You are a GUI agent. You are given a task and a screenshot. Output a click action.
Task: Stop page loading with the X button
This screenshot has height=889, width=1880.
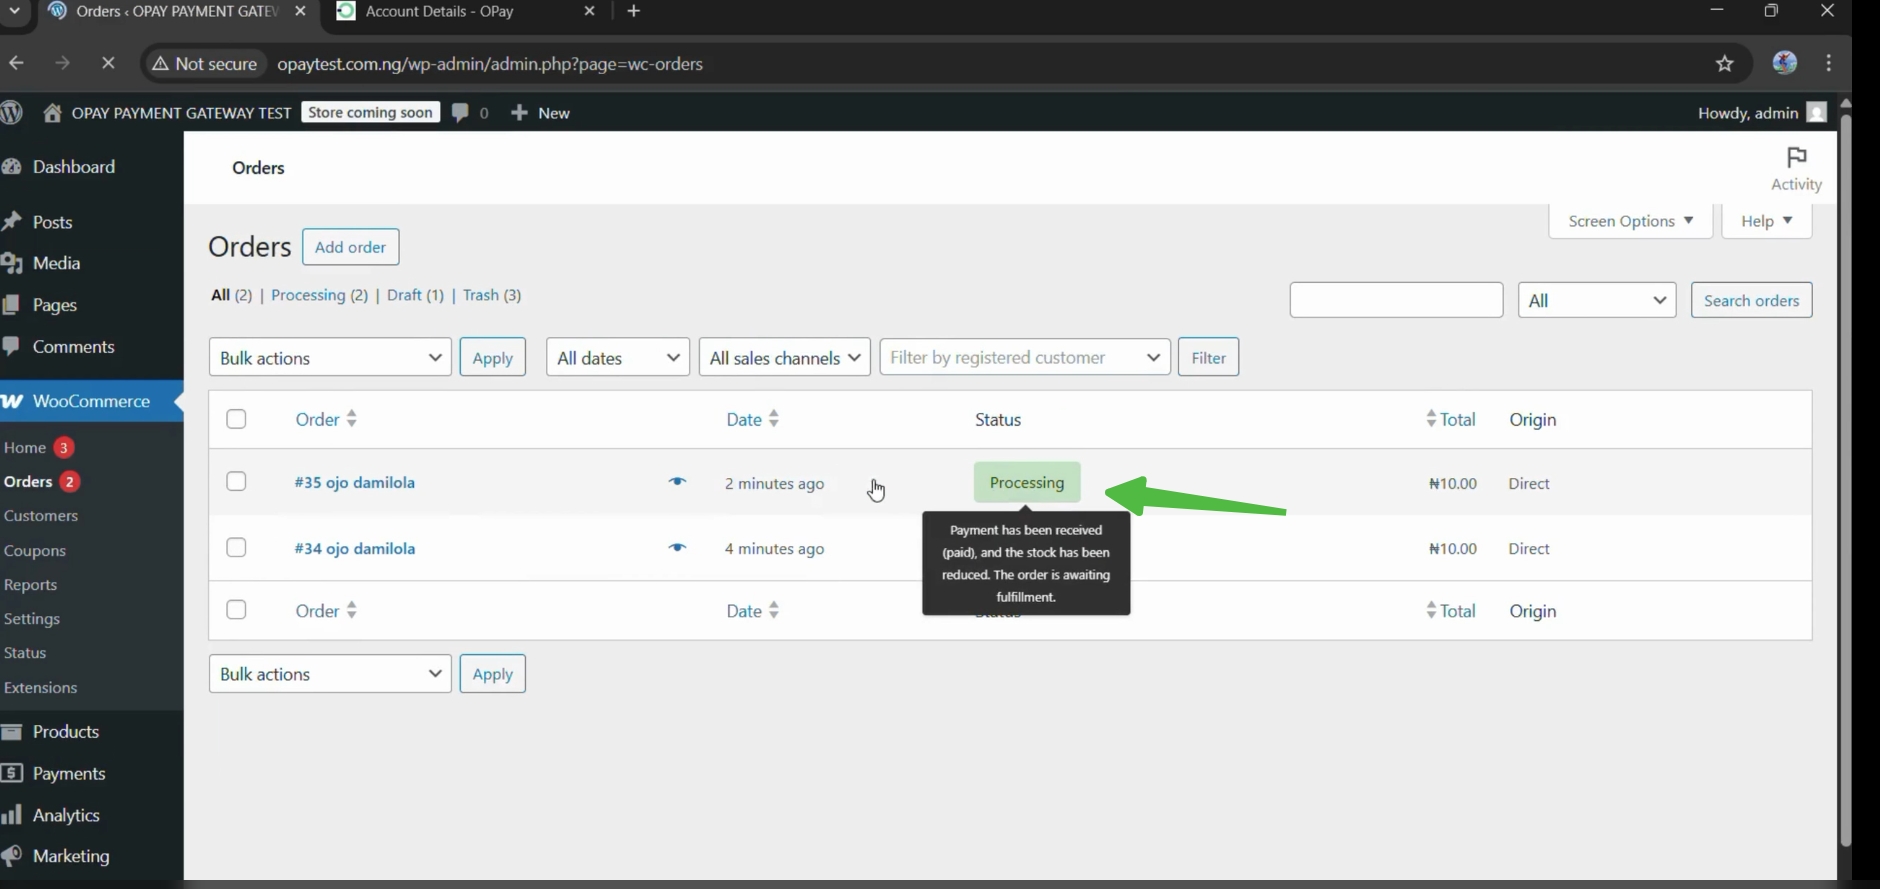pyautogui.click(x=108, y=63)
